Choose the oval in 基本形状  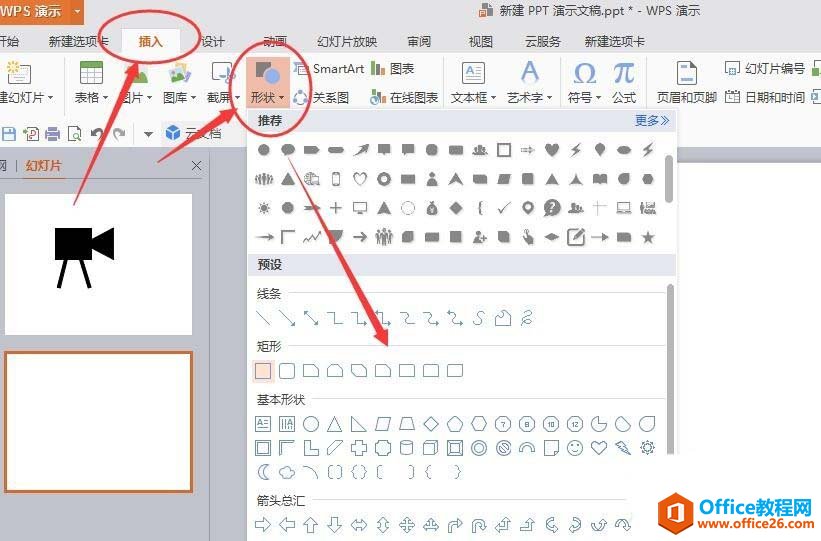(311, 424)
